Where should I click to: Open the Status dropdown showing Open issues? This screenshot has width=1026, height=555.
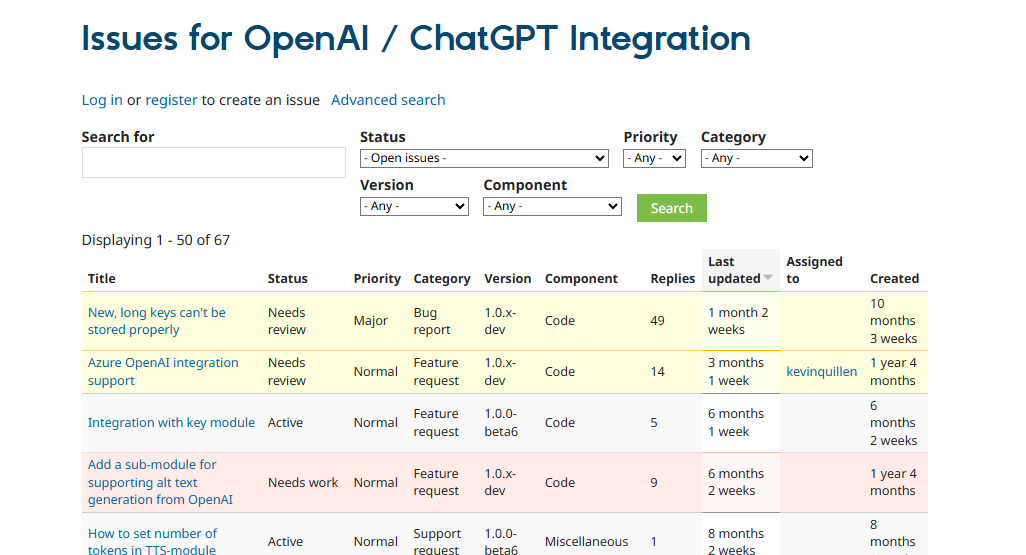pos(484,158)
